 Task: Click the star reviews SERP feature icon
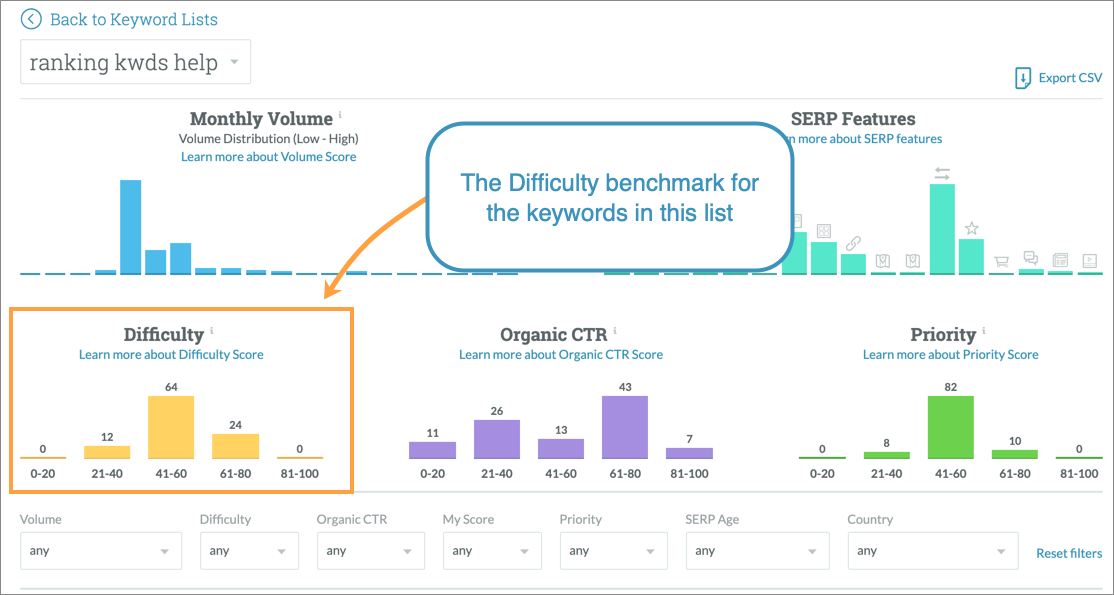[971, 229]
